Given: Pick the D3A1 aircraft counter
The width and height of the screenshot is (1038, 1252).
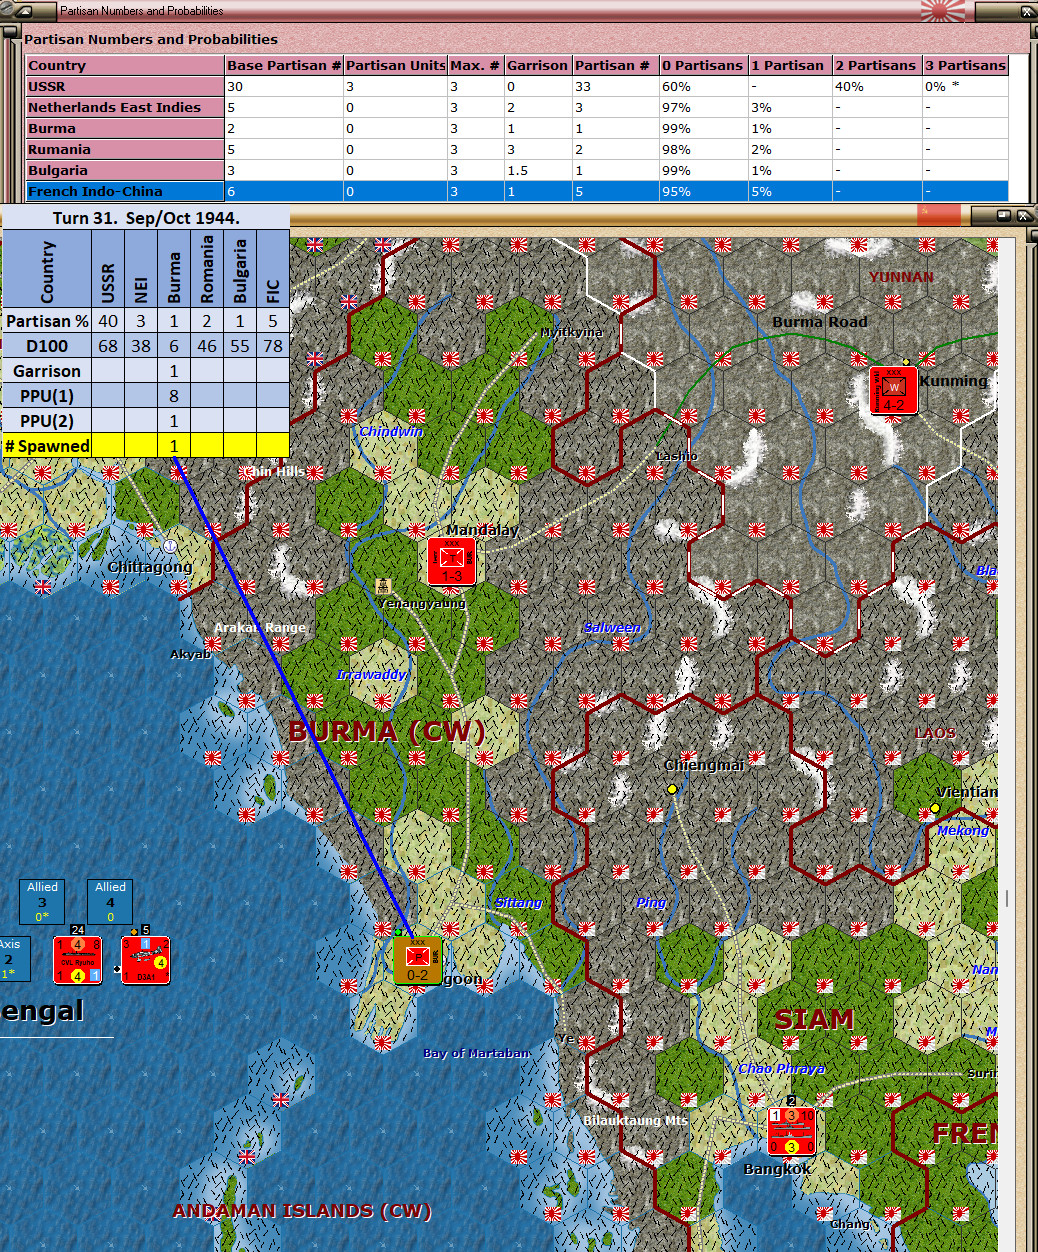Looking at the screenshot, I should [145, 960].
